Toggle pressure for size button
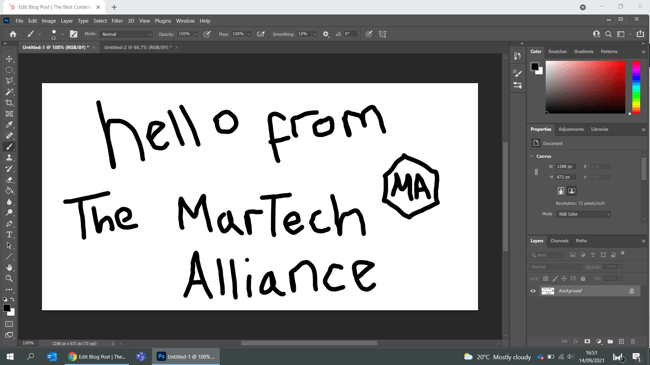The width and height of the screenshot is (650, 365). [369, 34]
